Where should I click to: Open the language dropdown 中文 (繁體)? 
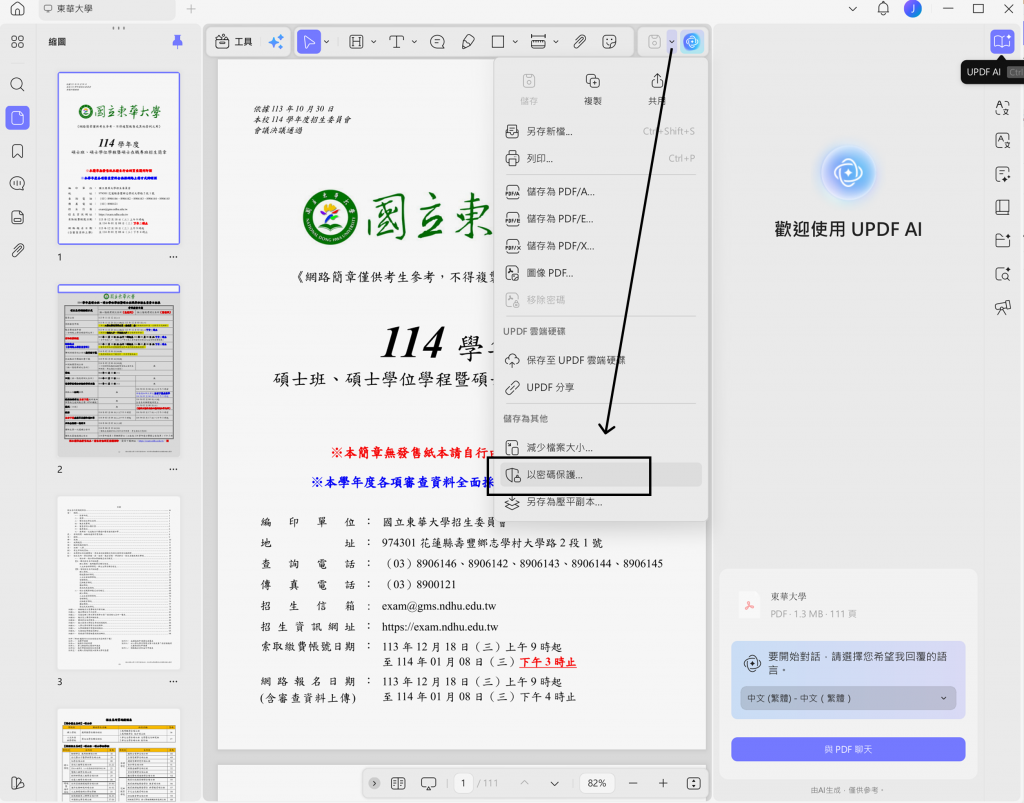tap(848, 698)
